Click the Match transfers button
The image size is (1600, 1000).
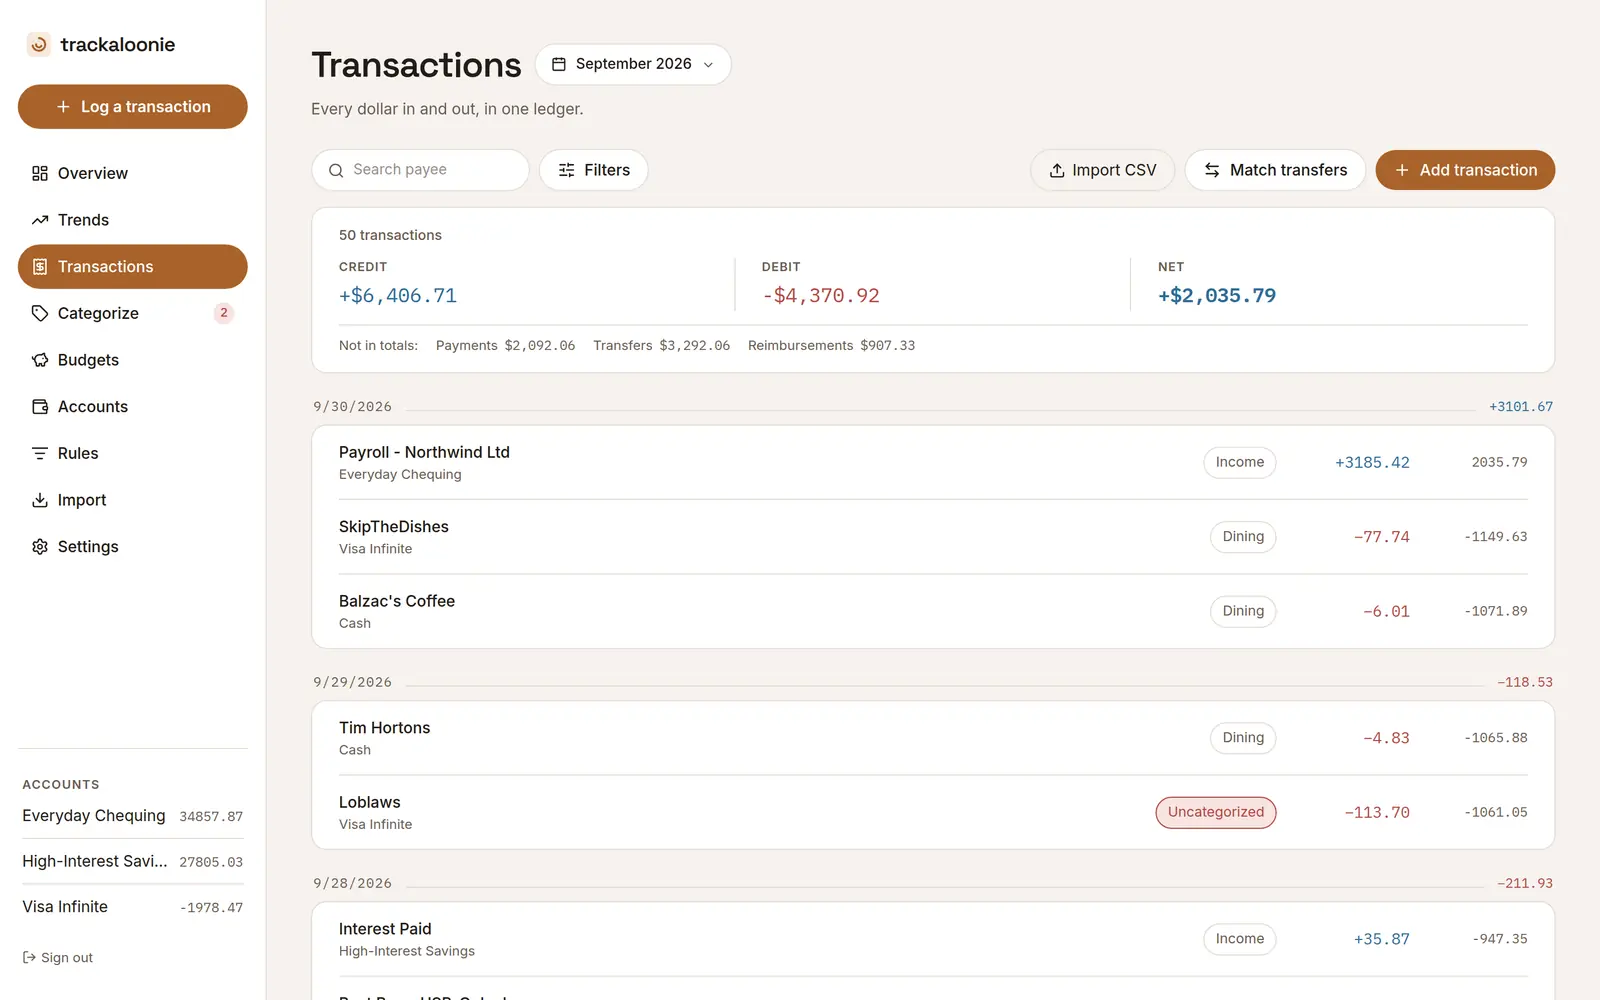click(1275, 170)
